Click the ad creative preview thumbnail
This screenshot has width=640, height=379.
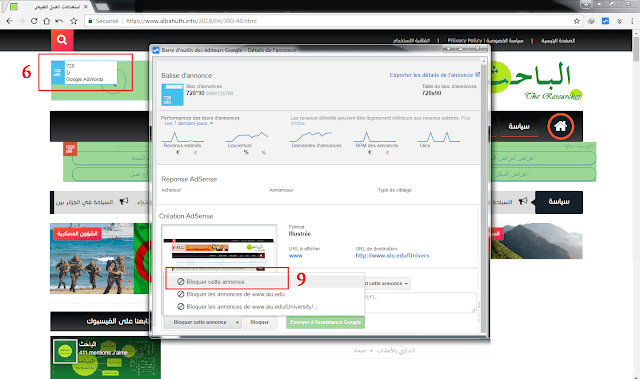(x=219, y=249)
